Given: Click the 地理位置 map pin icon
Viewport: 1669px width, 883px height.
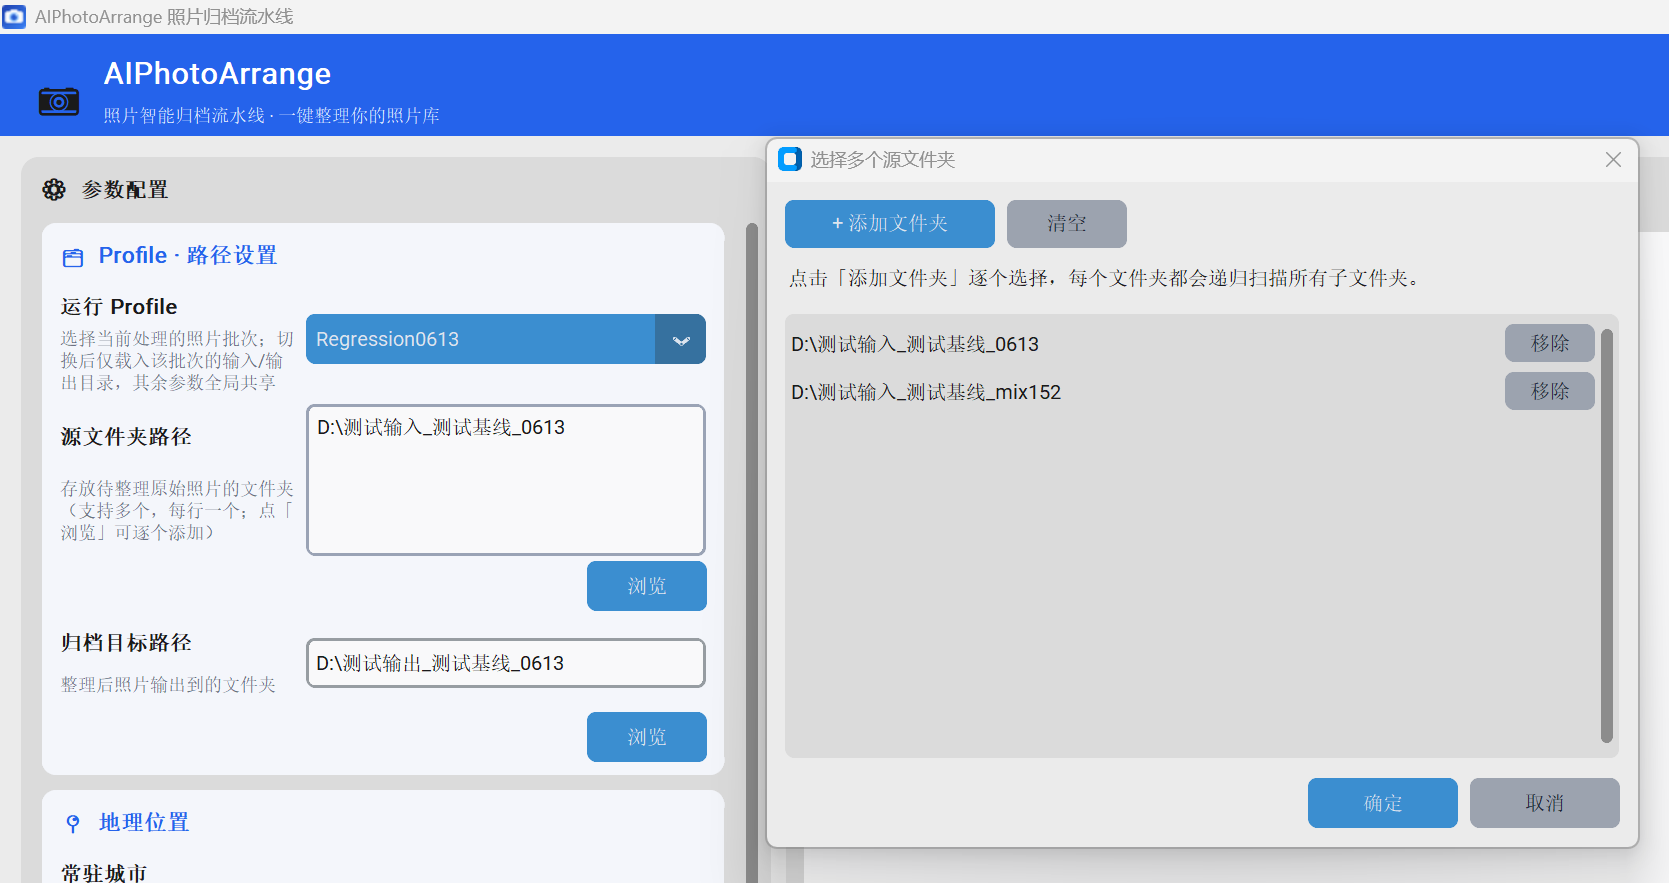Looking at the screenshot, I should 73,824.
